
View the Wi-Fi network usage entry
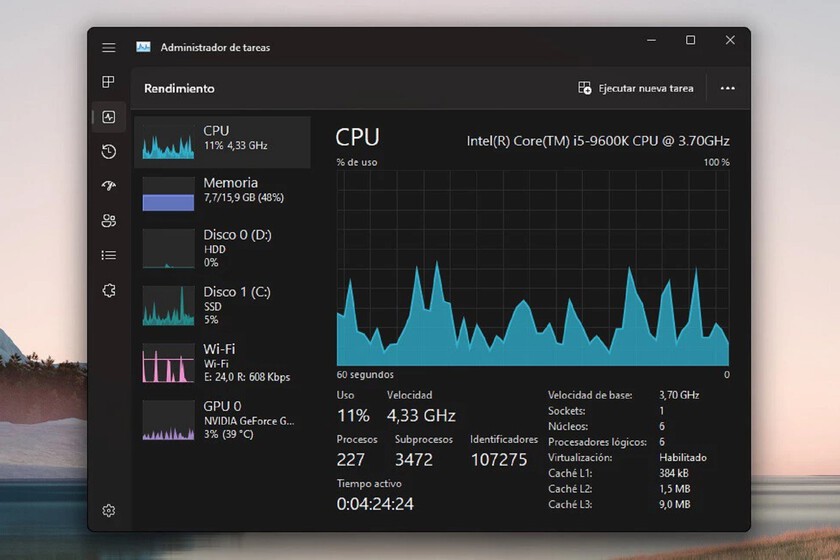(x=222, y=363)
